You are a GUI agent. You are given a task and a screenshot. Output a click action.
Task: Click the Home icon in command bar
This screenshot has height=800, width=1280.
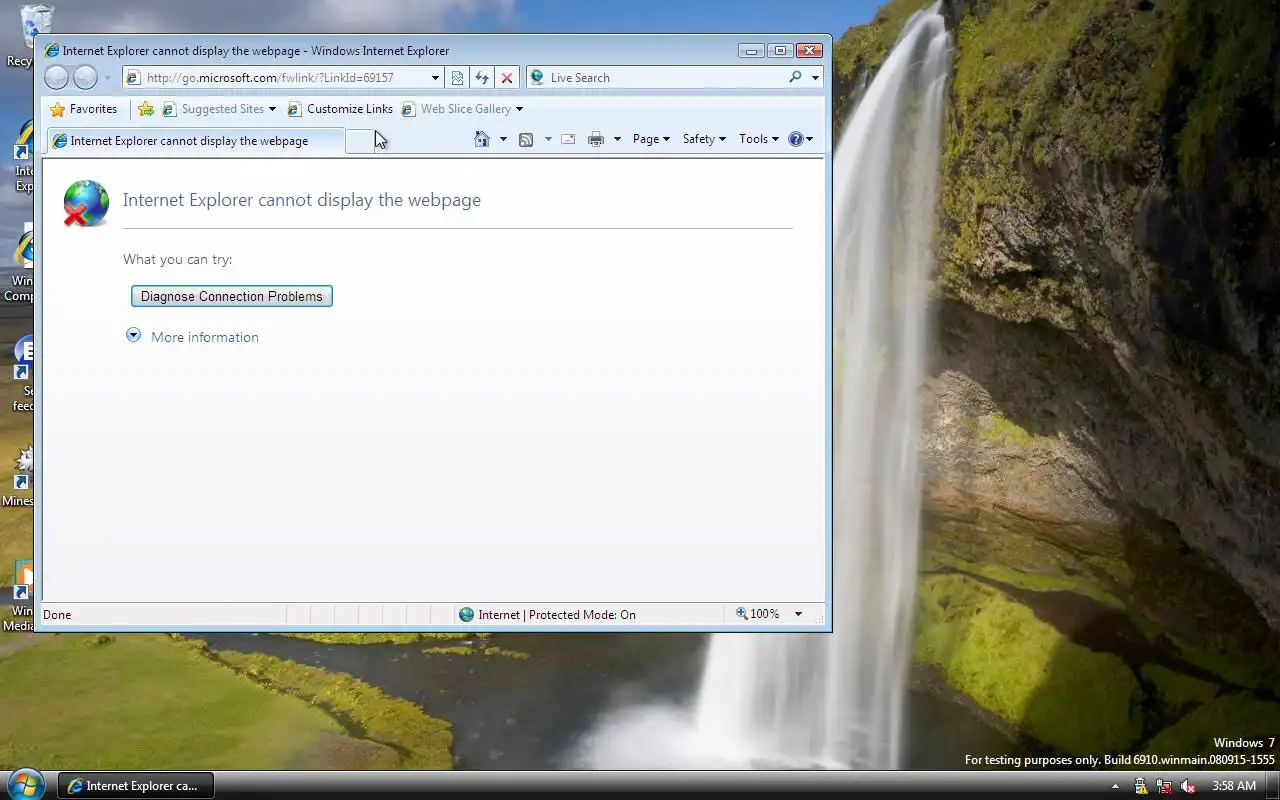482,139
